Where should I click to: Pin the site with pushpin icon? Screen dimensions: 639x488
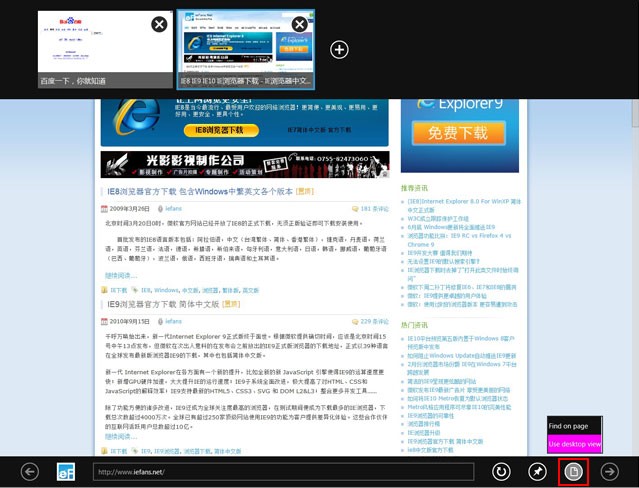pyautogui.click(x=537, y=472)
